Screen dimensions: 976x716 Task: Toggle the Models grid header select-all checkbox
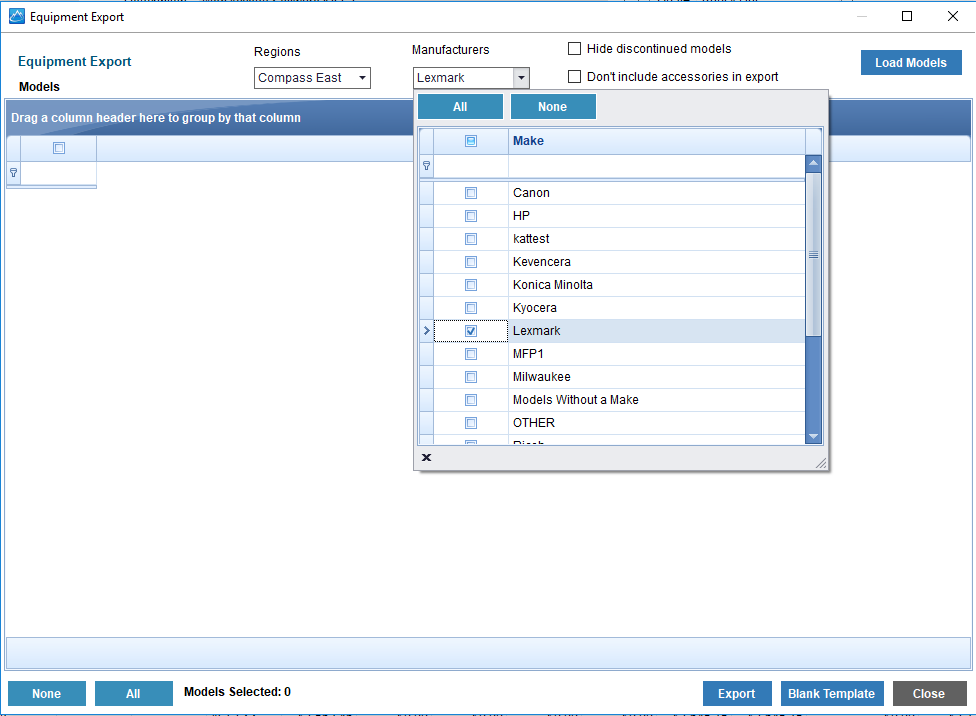click(x=59, y=148)
